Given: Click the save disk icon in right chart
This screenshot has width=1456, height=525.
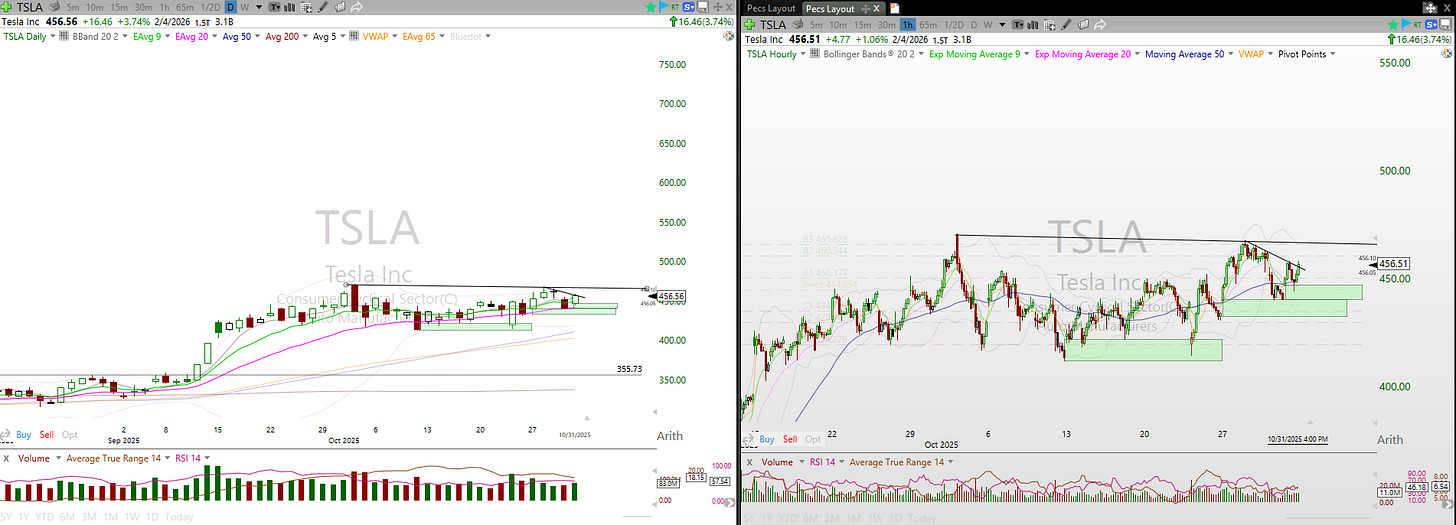Looking at the screenshot, I should 1446,24.
